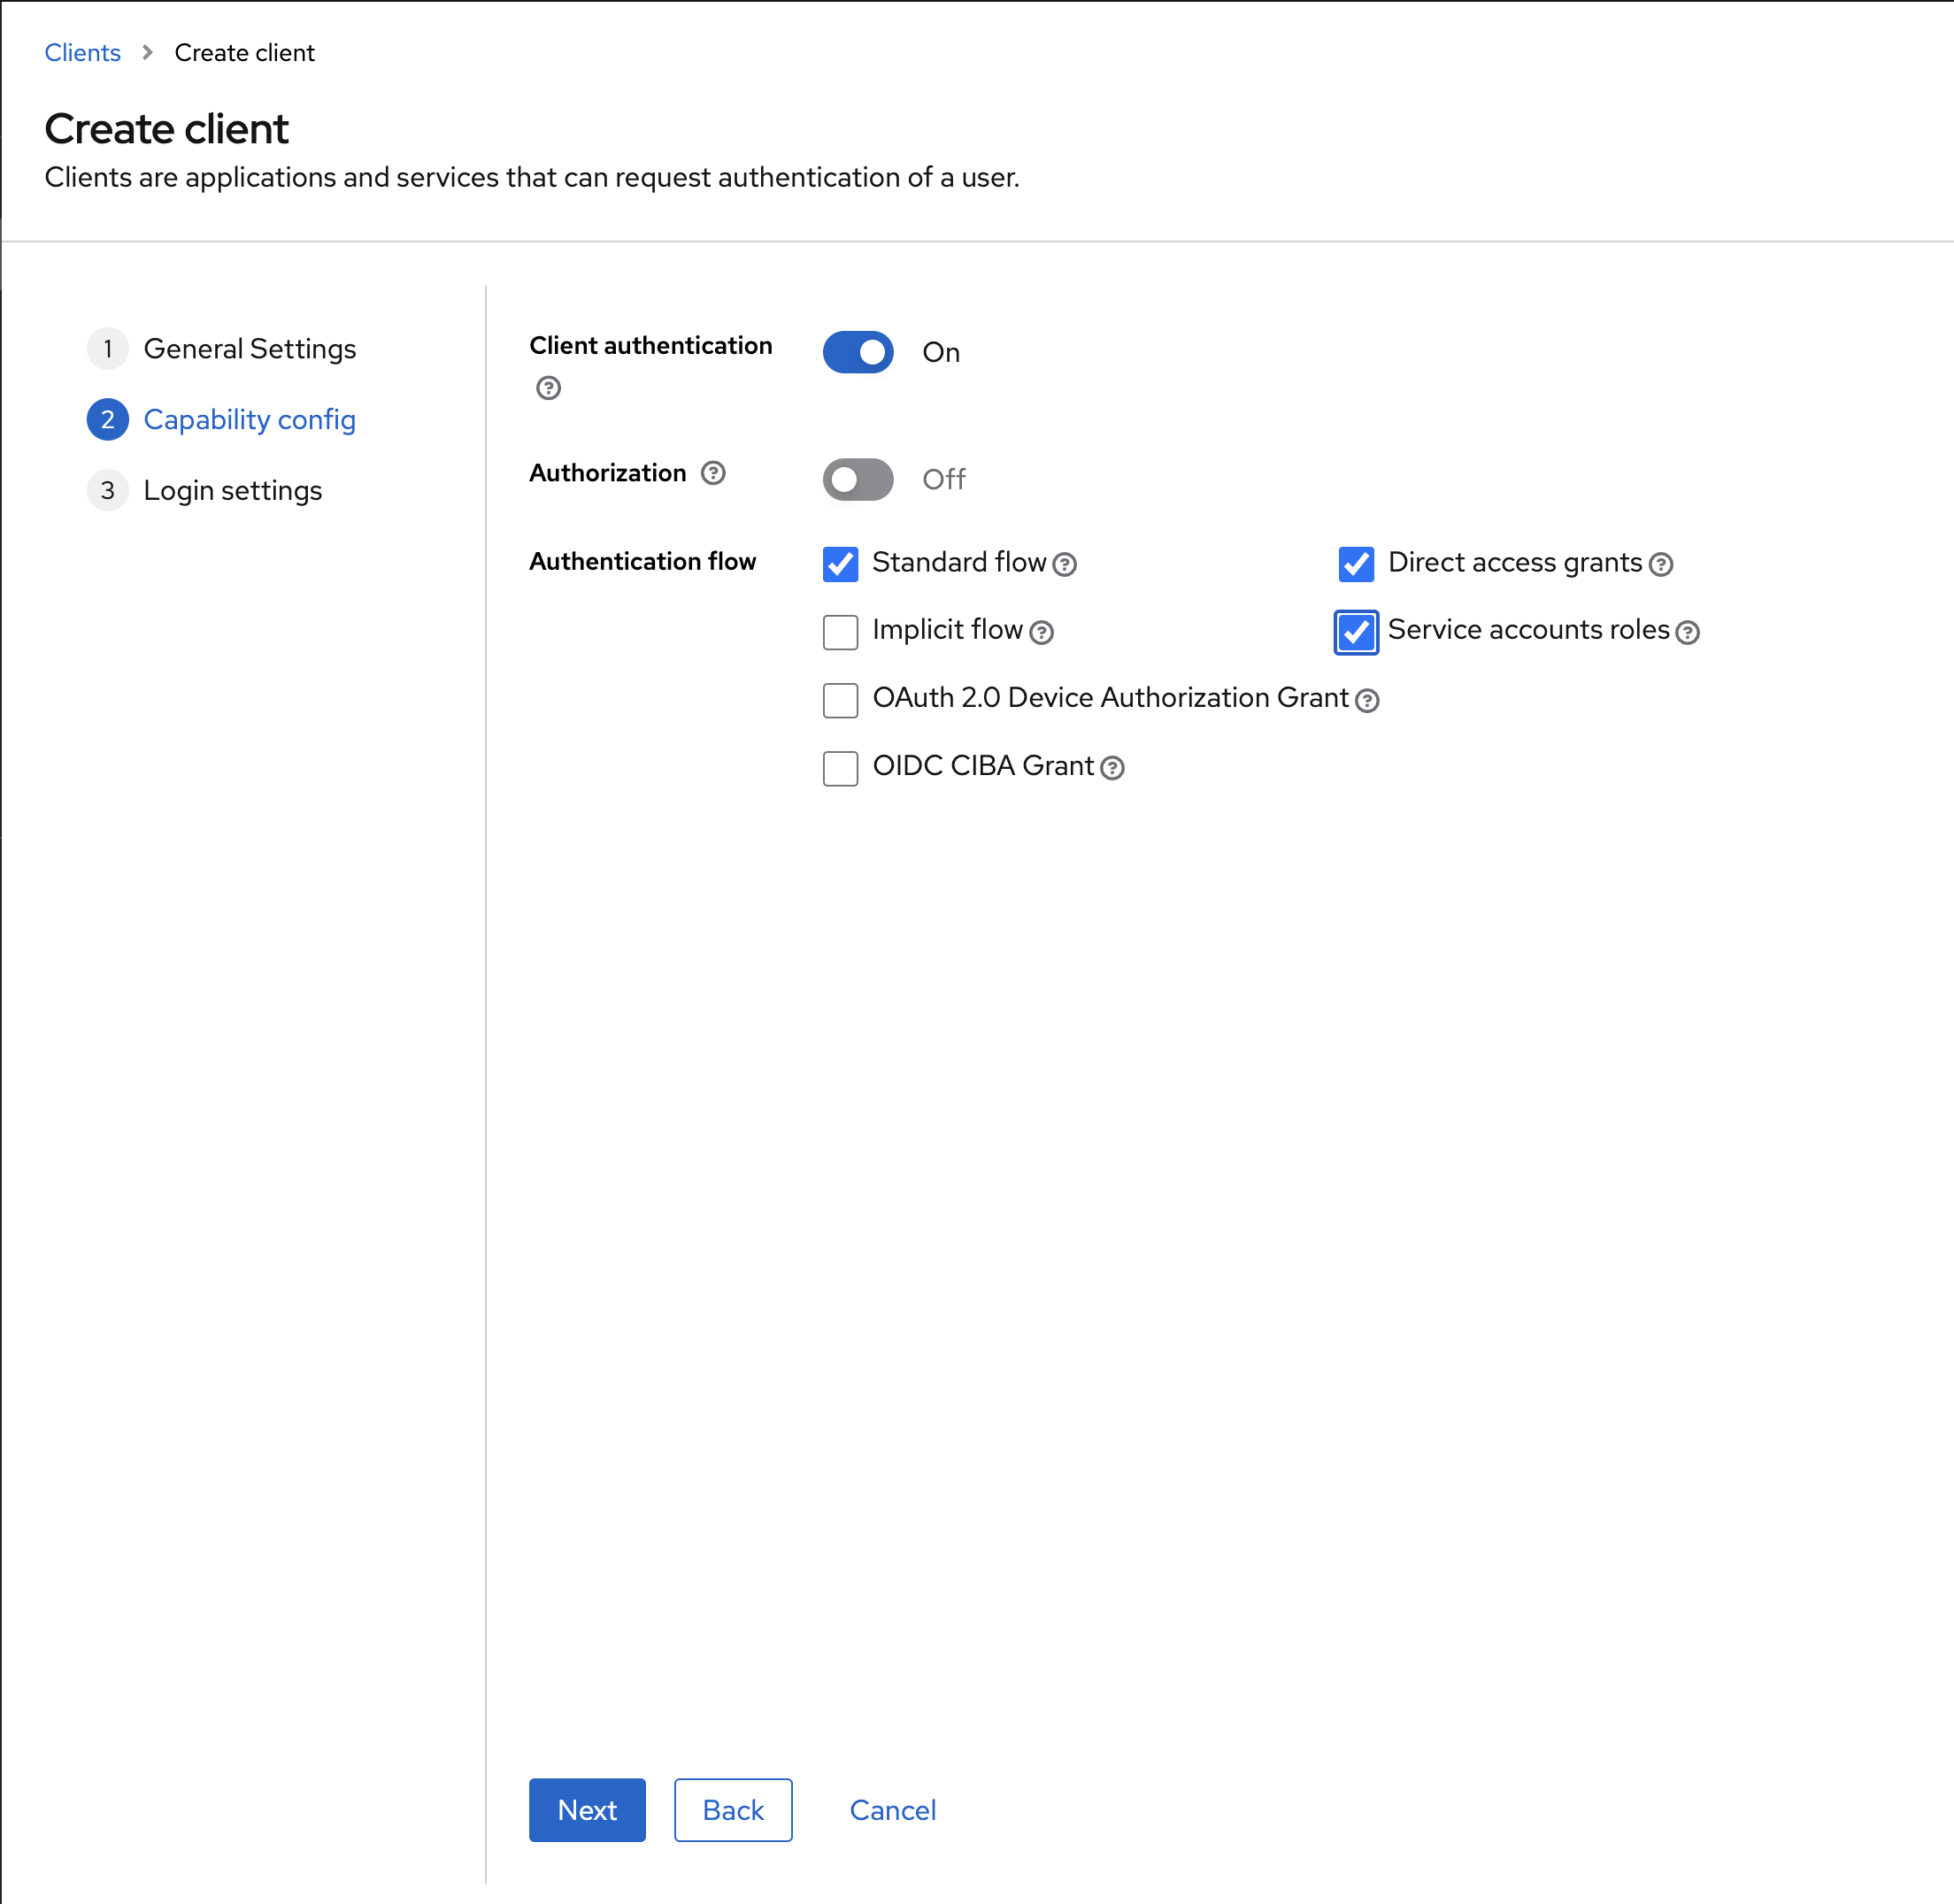Click OAuth 2.0 Device Authorization Grant help icon

coord(1367,700)
